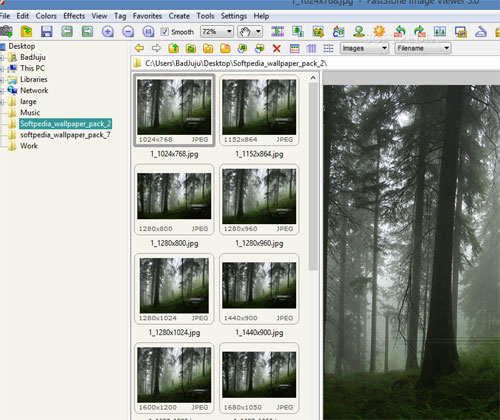Open the Tag menu
This screenshot has width=500, height=420.
coord(120,16)
